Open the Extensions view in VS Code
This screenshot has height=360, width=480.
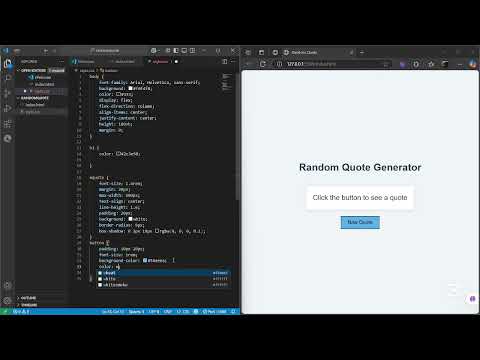pyautogui.click(x=7, y=124)
